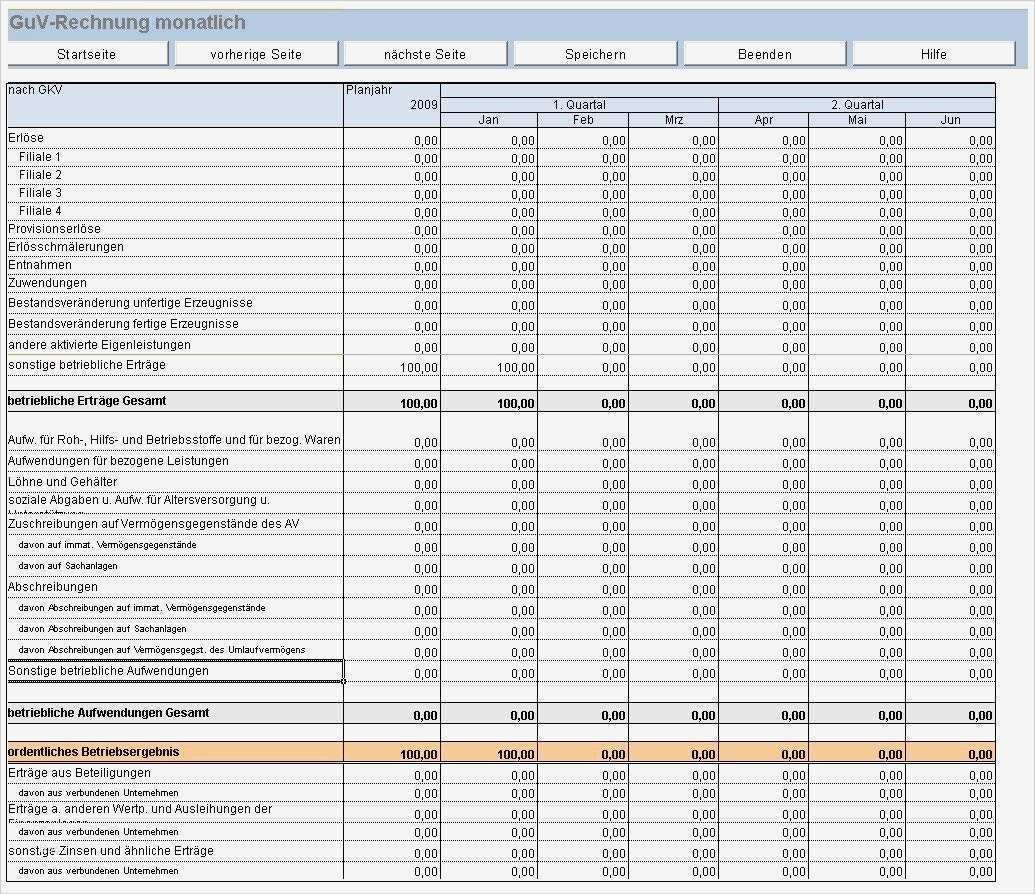Image resolution: width=1035 pixels, height=894 pixels.
Task: Click the Jun column header
Action: pos(951,120)
